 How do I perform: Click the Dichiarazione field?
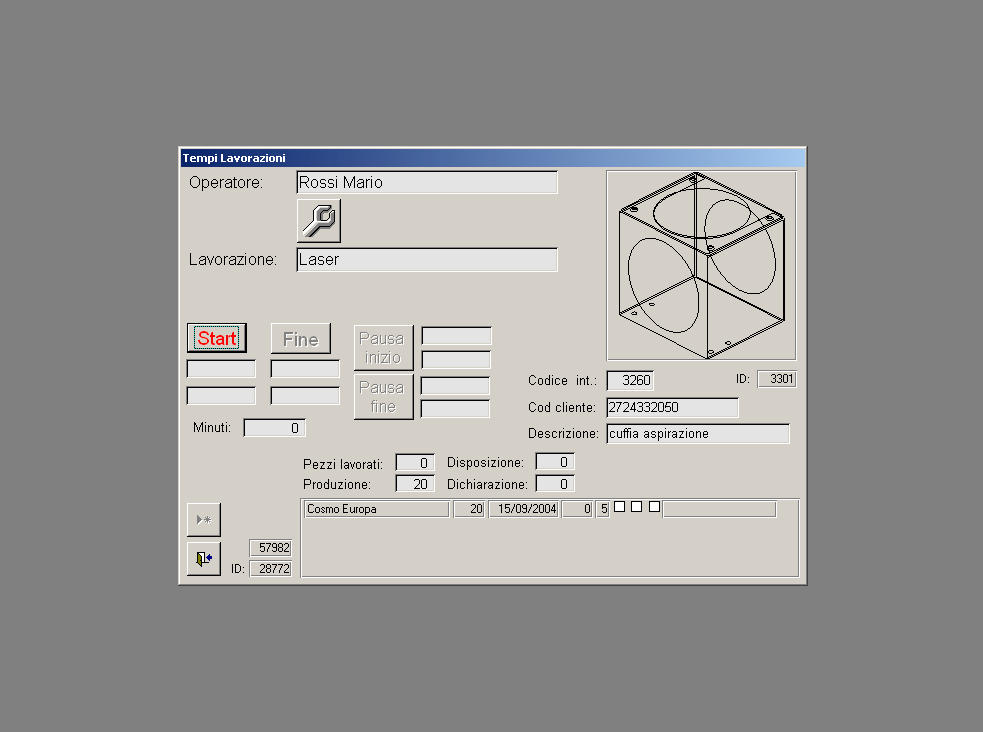[x=555, y=484]
